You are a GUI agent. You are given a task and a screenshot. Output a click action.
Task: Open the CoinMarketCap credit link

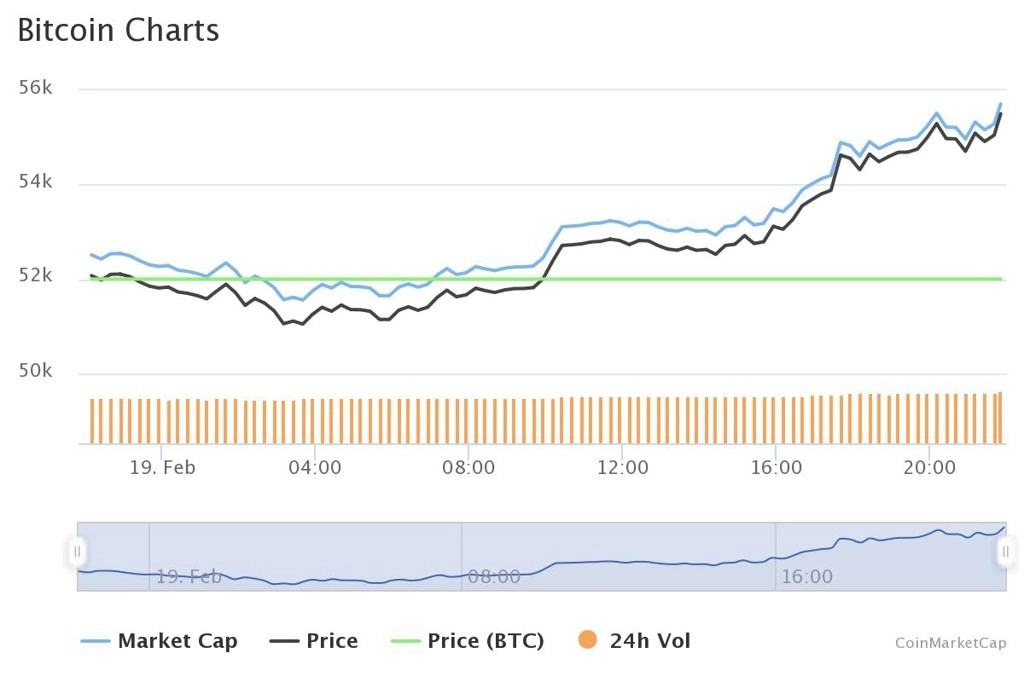pos(950,643)
